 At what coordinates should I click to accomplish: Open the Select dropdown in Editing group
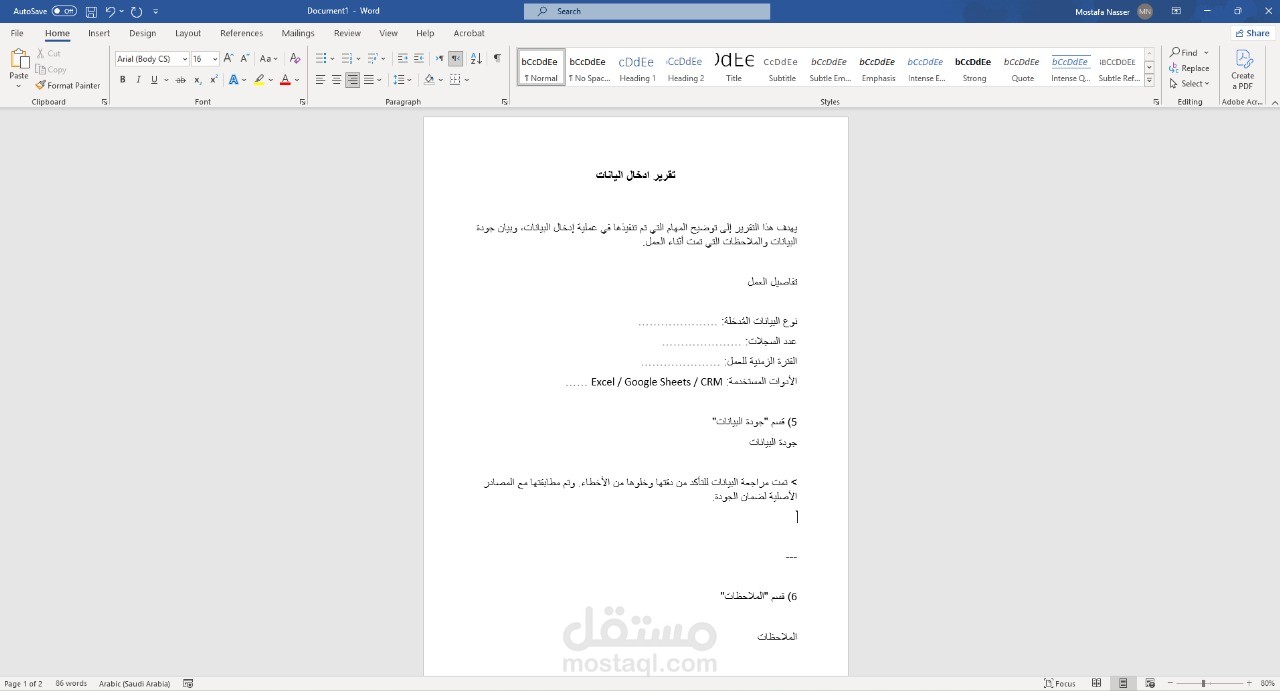[x=1190, y=84]
